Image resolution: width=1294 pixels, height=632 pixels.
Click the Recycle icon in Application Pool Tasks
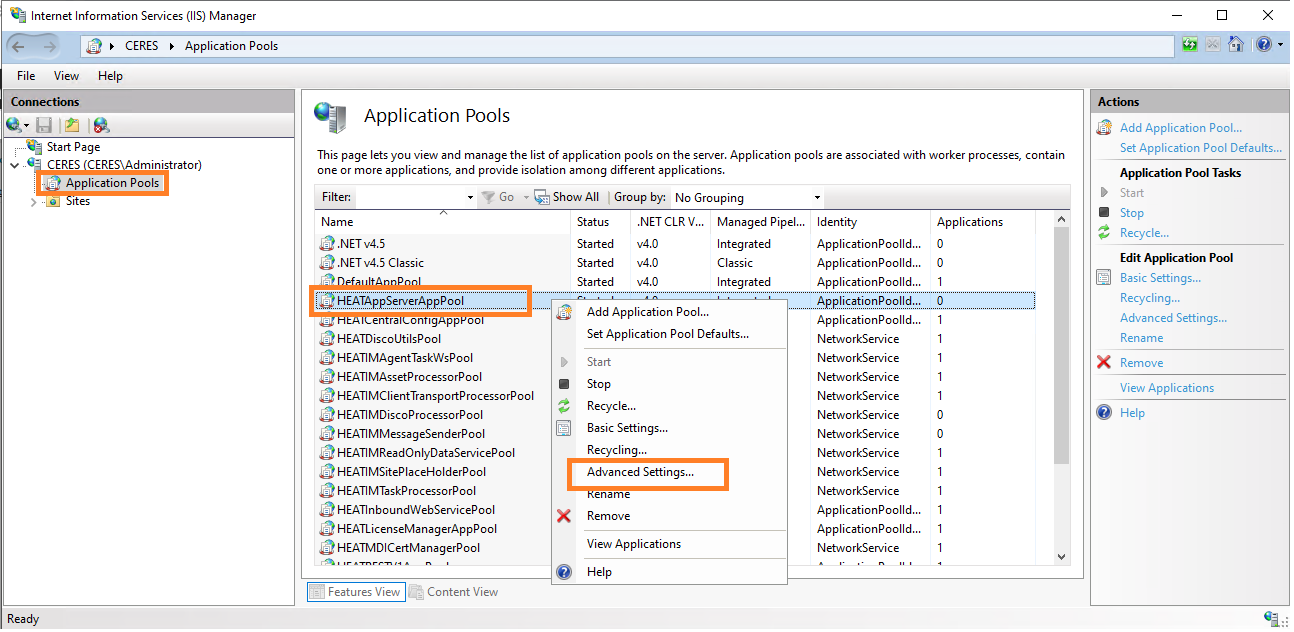click(1104, 232)
